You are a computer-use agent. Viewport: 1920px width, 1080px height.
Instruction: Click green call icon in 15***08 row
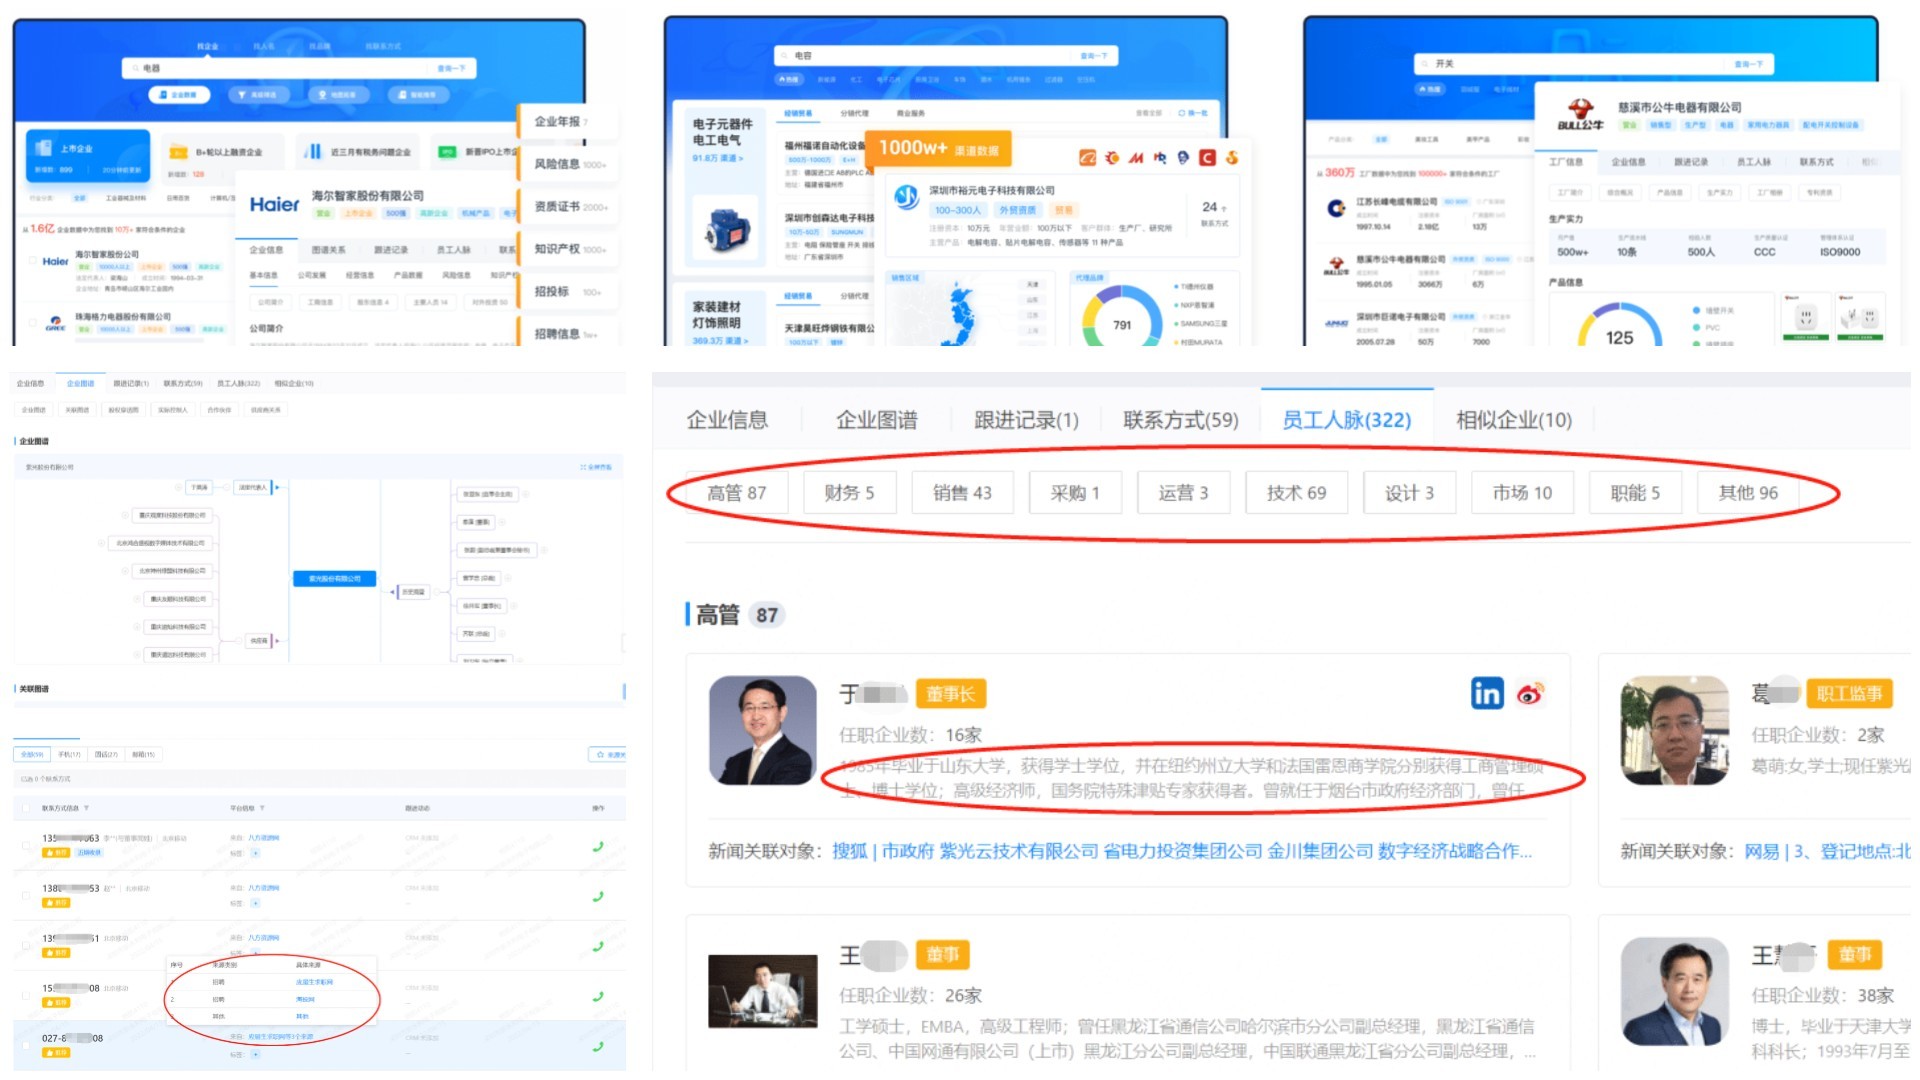click(x=598, y=996)
